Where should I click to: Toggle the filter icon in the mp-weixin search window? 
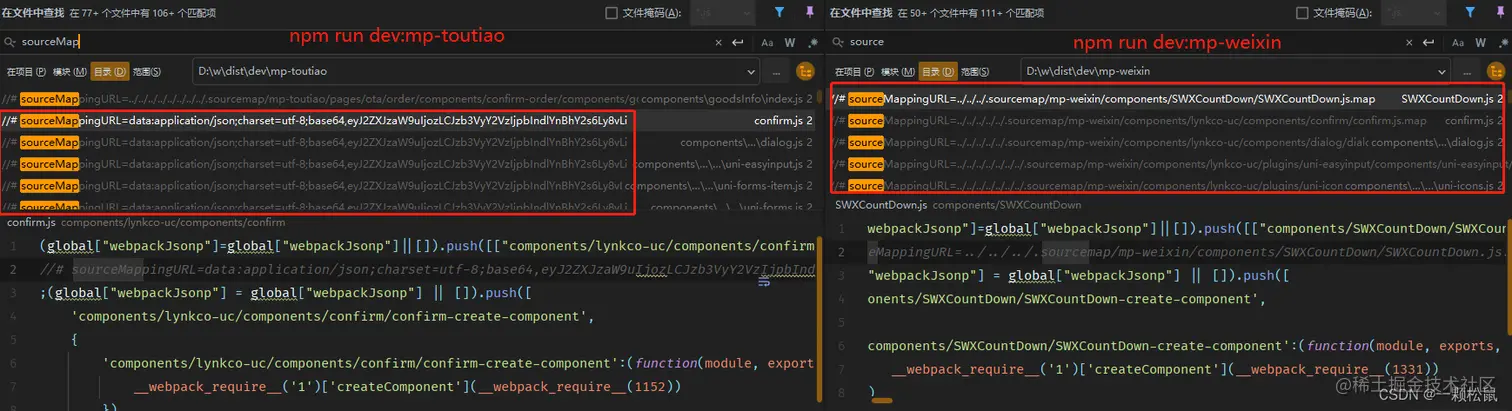1471,13
